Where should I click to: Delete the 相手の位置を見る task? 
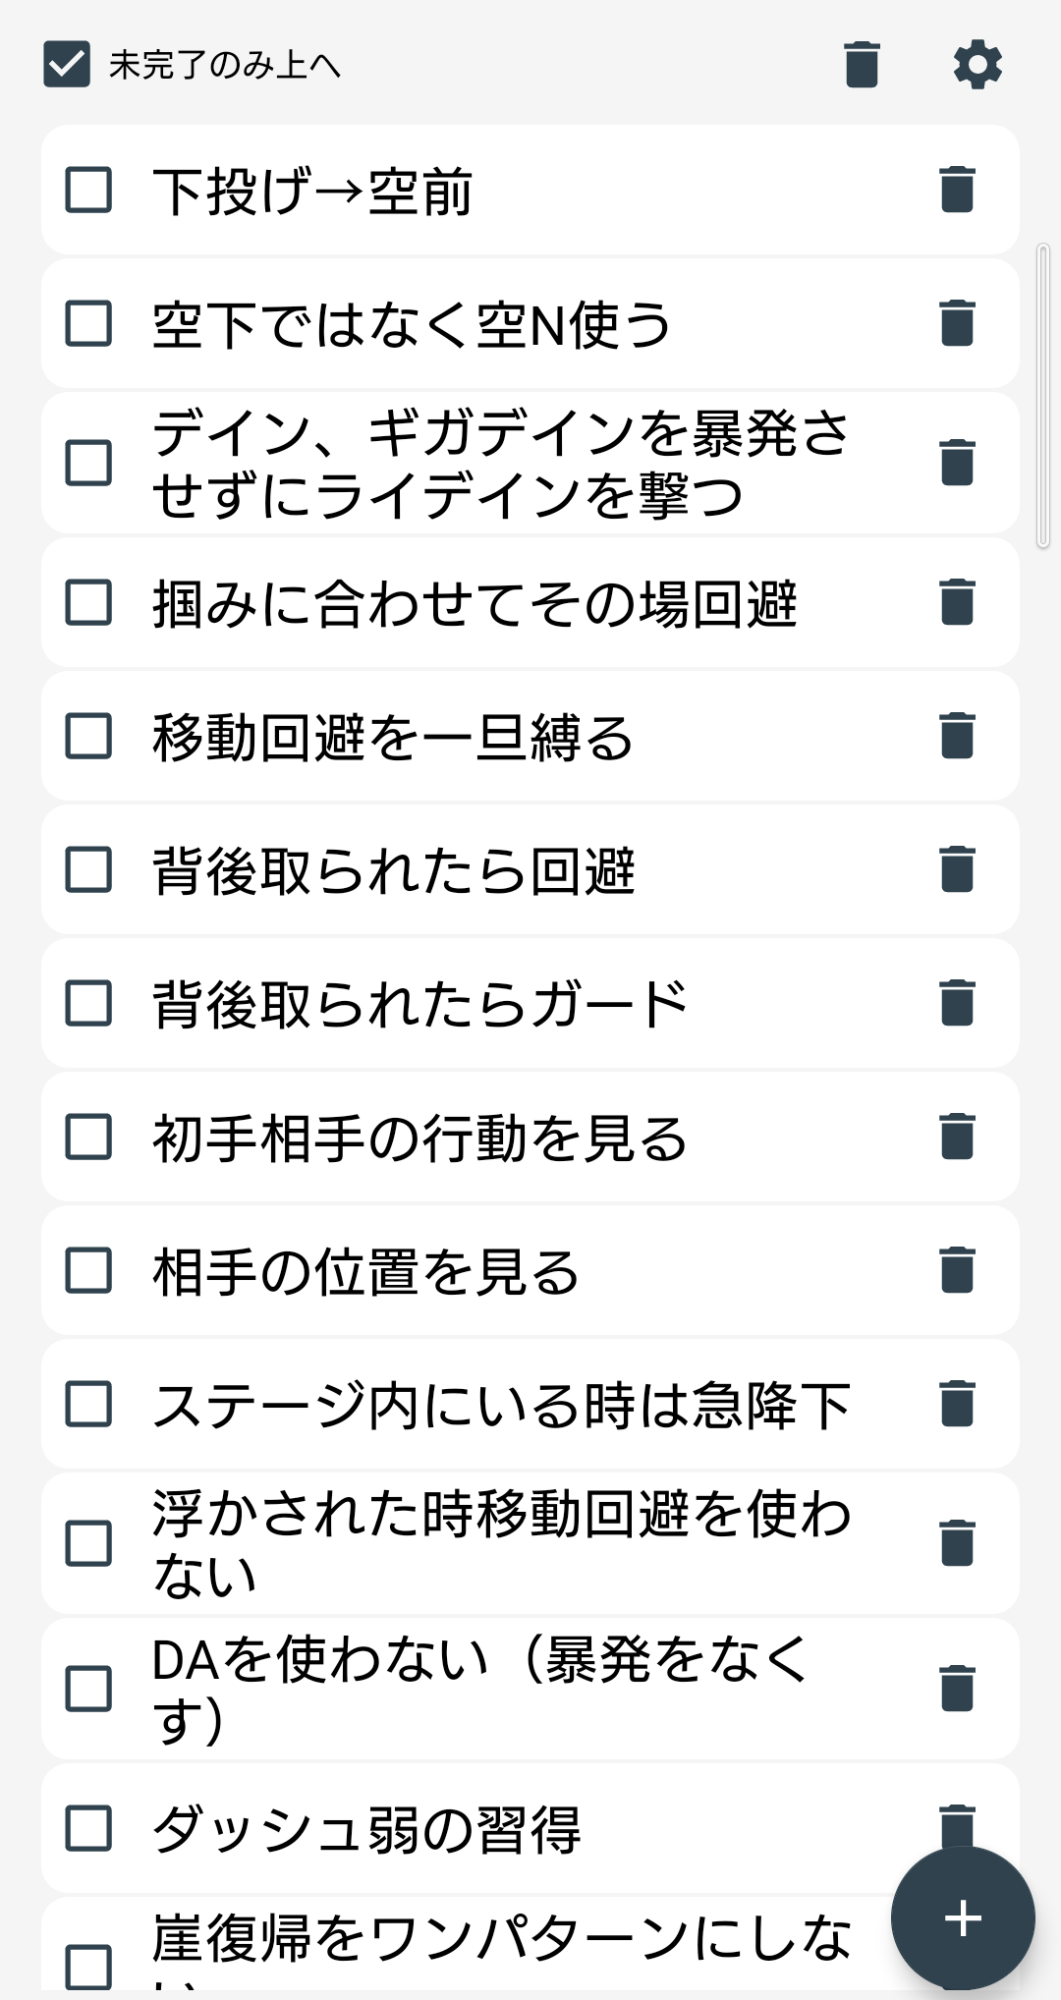click(957, 1270)
